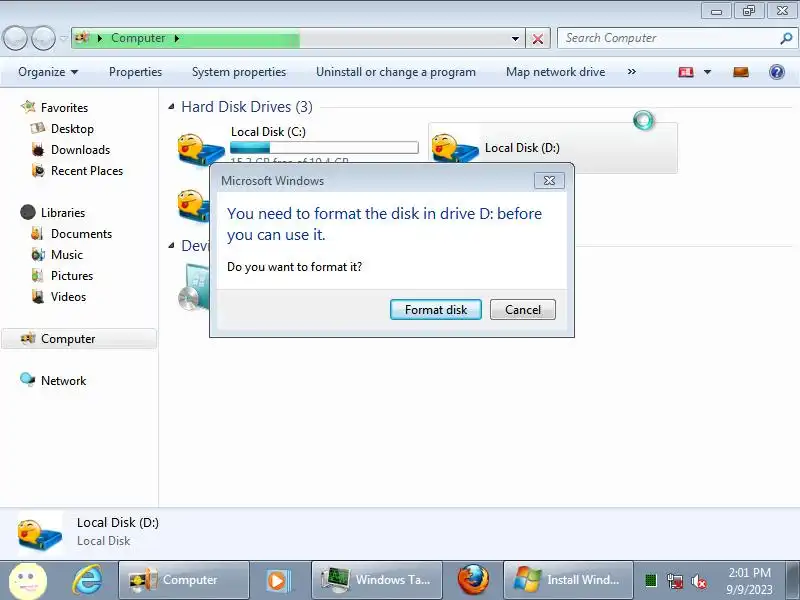
Task: Open the view options dropdown arrow
Action: click(707, 72)
